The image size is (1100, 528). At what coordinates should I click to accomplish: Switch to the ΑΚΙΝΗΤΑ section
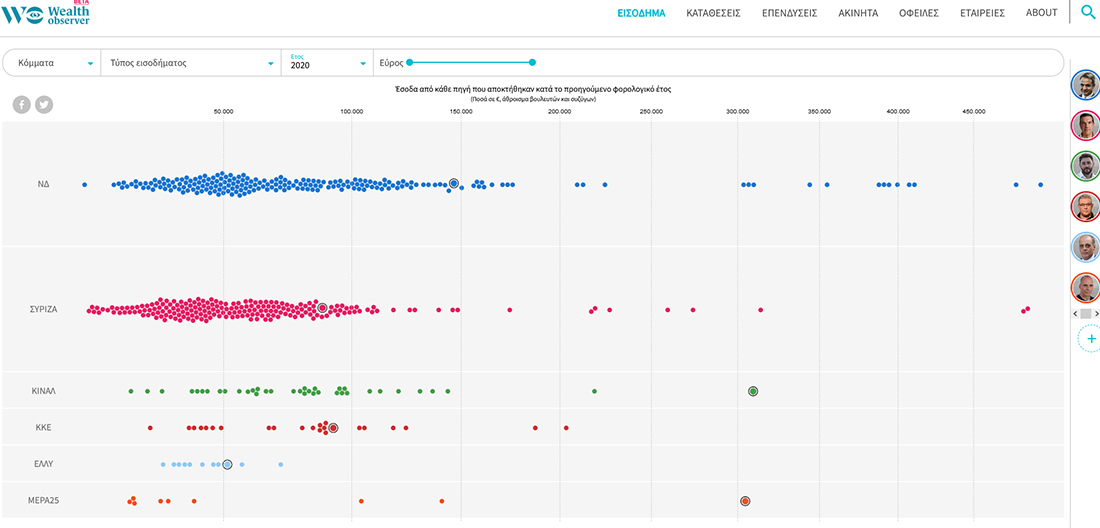pyautogui.click(x=858, y=13)
